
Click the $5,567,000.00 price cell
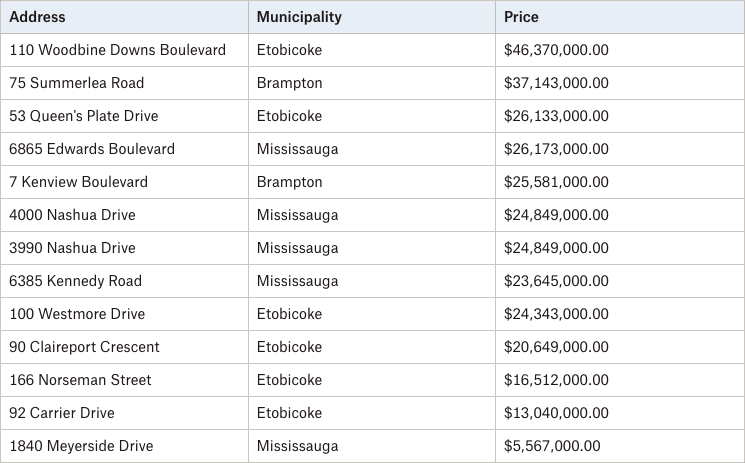click(620, 446)
